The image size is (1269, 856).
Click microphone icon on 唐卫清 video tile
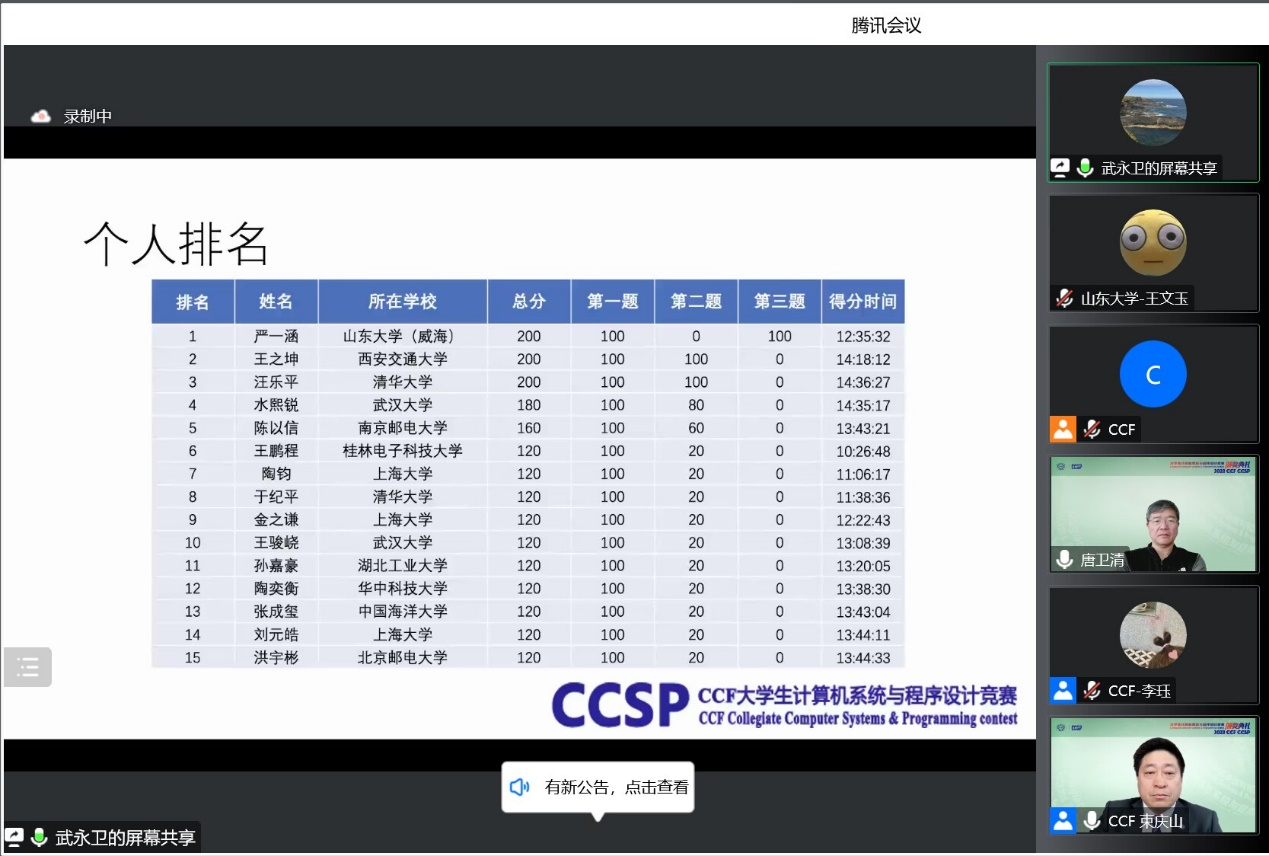1064,560
